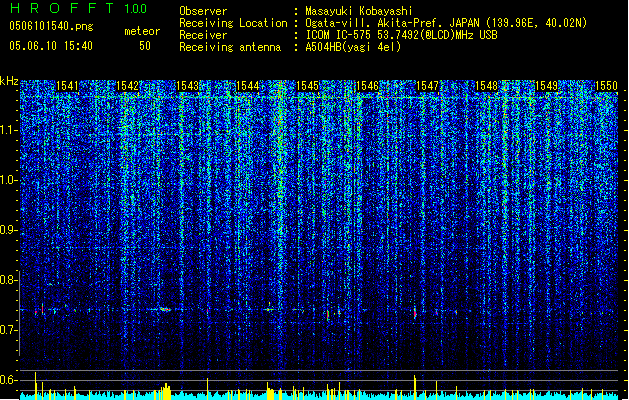This screenshot has width=629, height=400.
Task: Click the kHz axis unit label
Action: click(9, 81)
